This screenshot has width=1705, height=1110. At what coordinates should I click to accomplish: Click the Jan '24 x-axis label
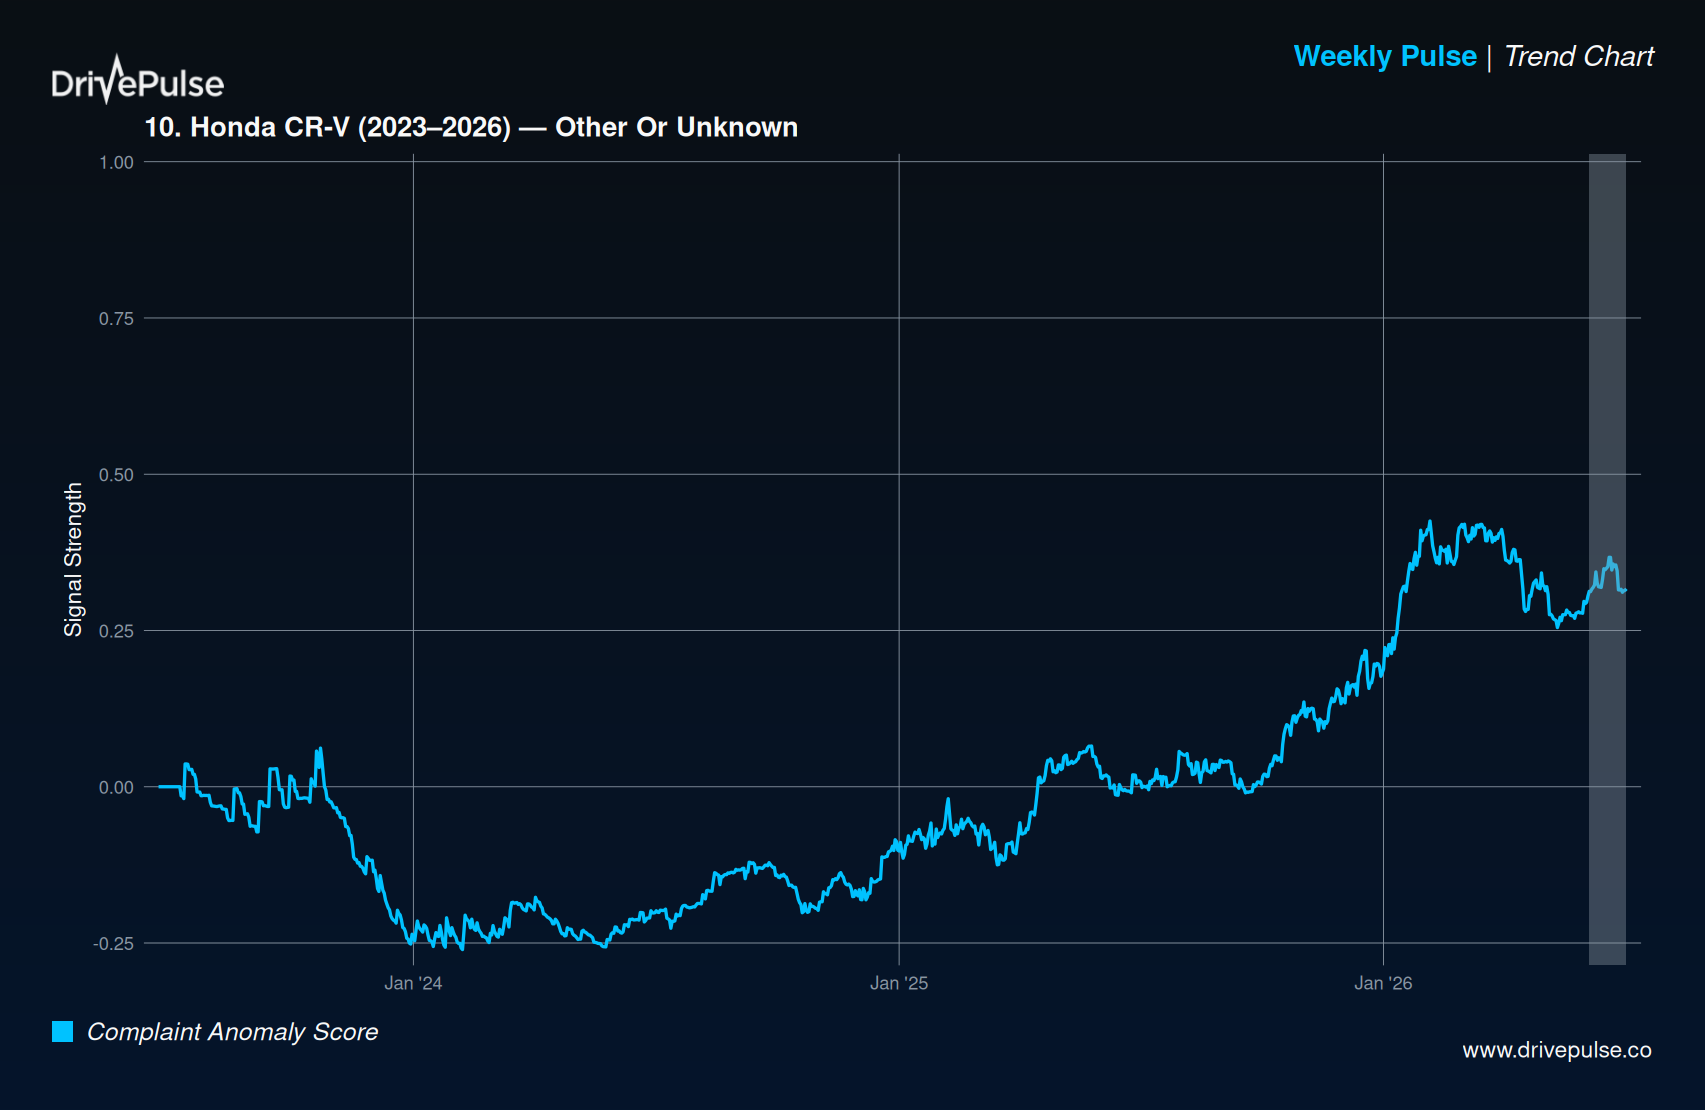click(413, 983)
